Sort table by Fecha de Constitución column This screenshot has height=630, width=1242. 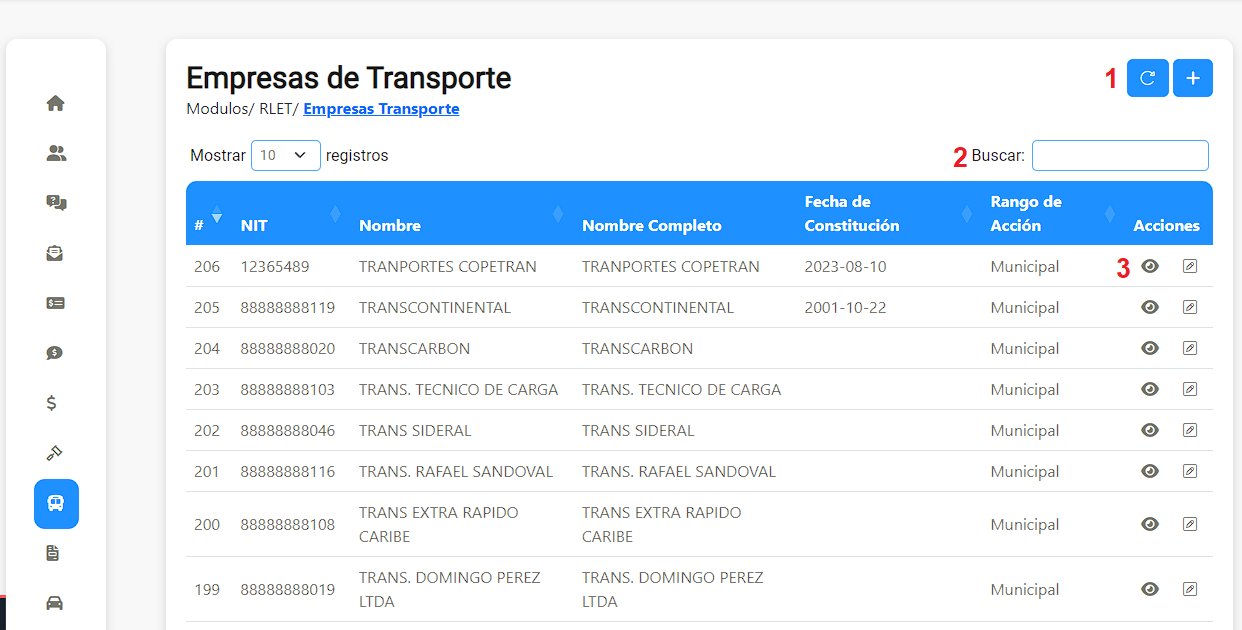click(889, 214)
